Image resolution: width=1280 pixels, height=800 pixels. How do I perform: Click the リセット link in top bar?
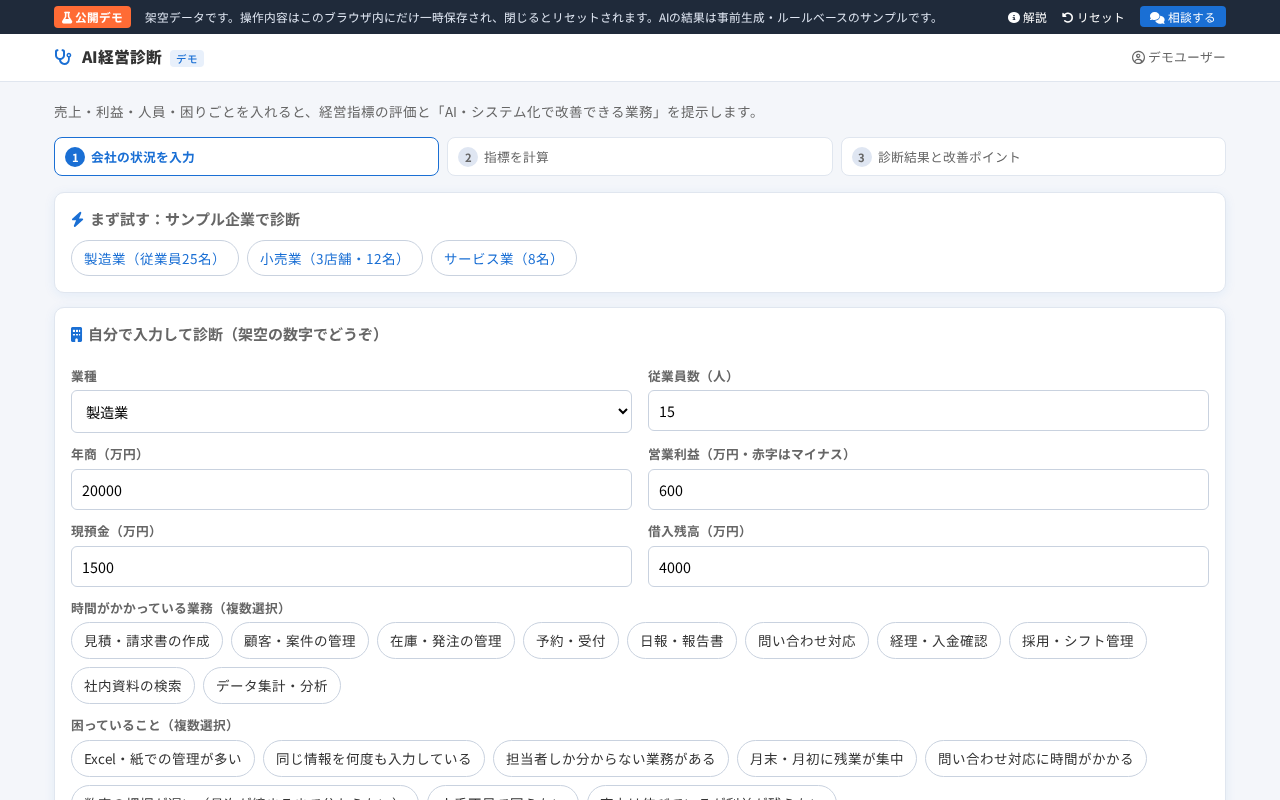pyautogui.click(x=1093, y=17)
